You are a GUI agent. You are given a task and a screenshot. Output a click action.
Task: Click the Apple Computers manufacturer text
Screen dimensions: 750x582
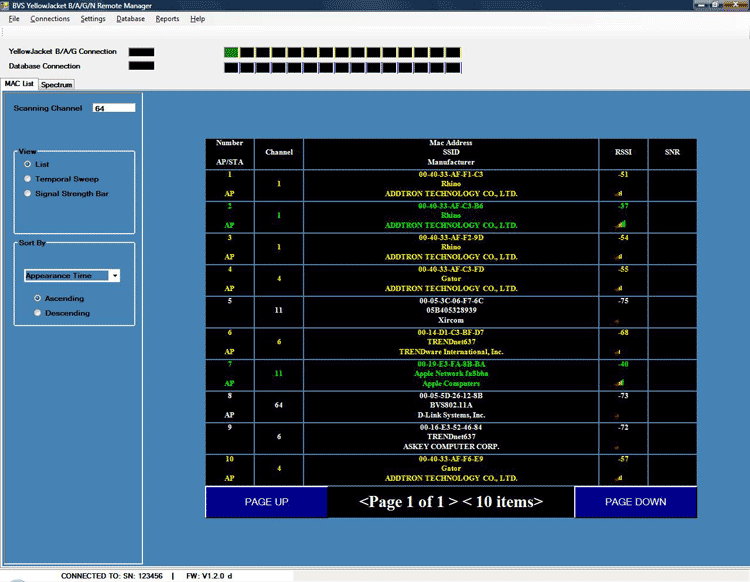[451, 384]
